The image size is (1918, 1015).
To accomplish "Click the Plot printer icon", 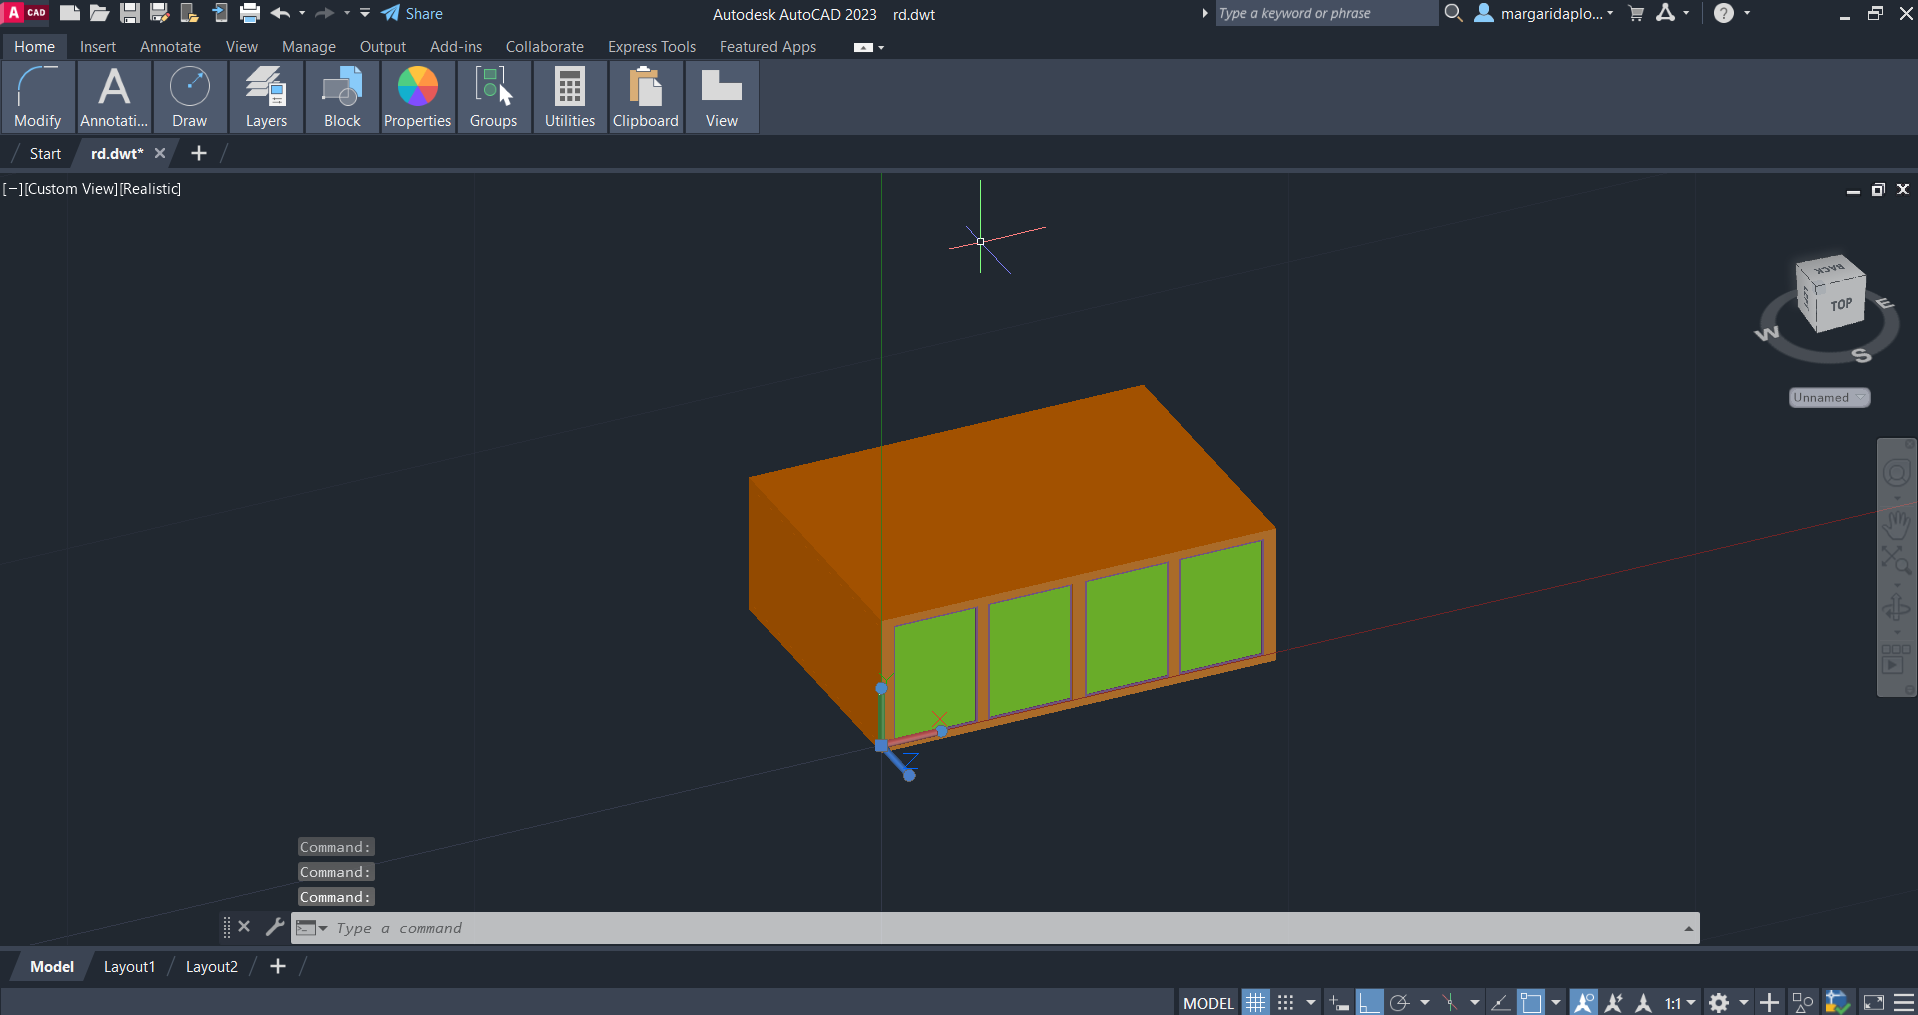I will pyautogui.click(x=250, y=14).
